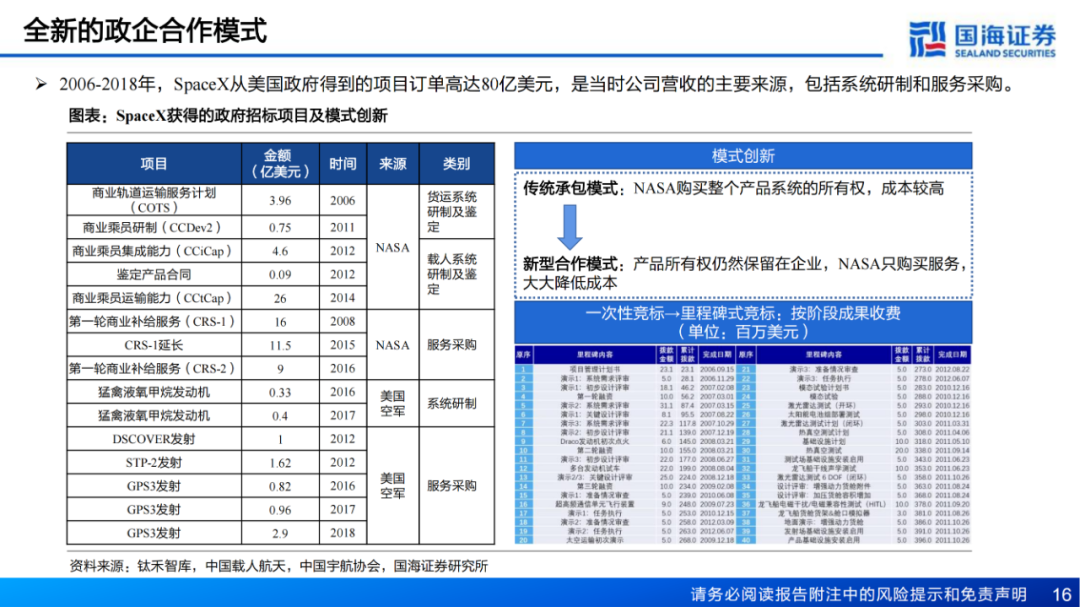
Task: Click the amount 0.96 for GPS3发射
Action: coord(280,510)
